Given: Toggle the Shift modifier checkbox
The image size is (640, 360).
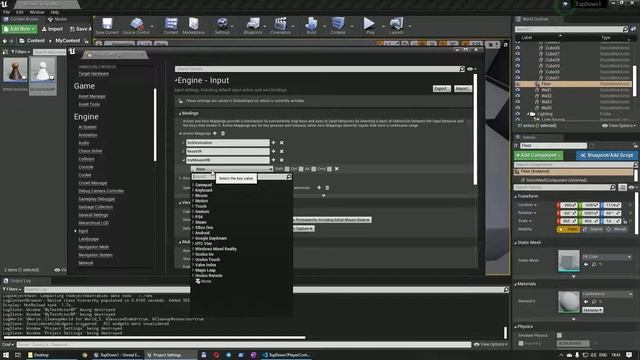Looking at the screenshot, I should click(x=287, y=169).
